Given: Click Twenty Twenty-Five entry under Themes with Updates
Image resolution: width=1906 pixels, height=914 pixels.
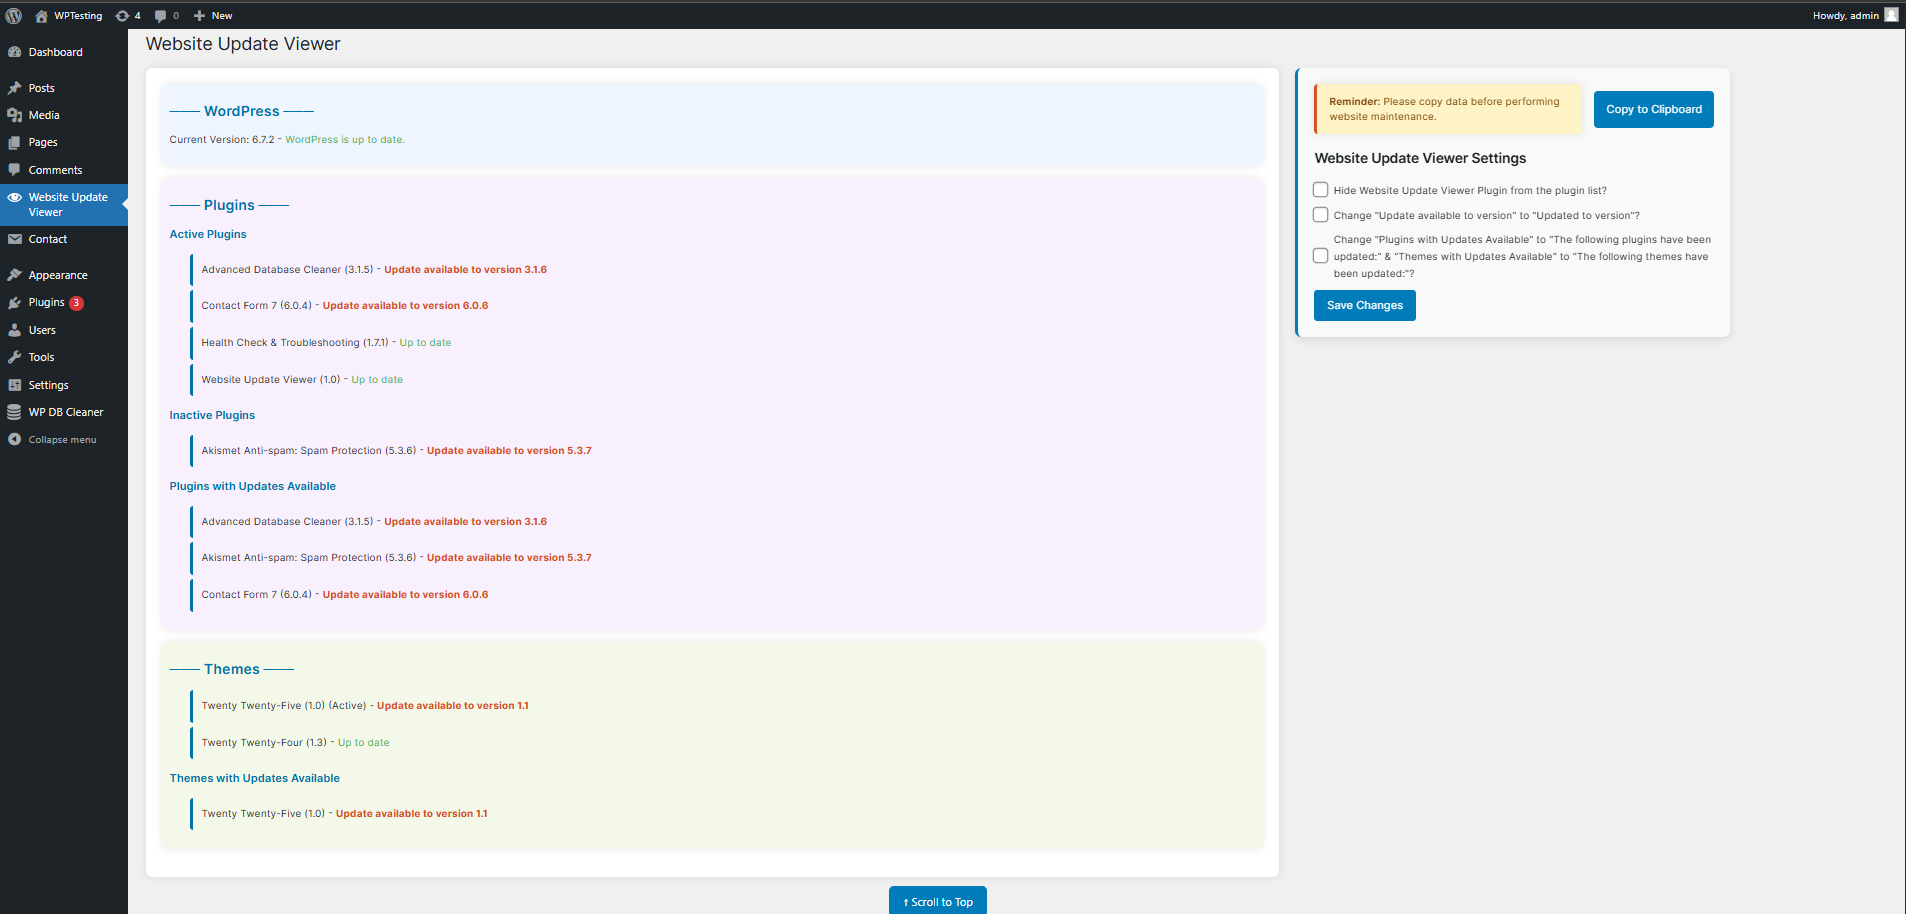Looking at the screenshot, I should 344,814.
